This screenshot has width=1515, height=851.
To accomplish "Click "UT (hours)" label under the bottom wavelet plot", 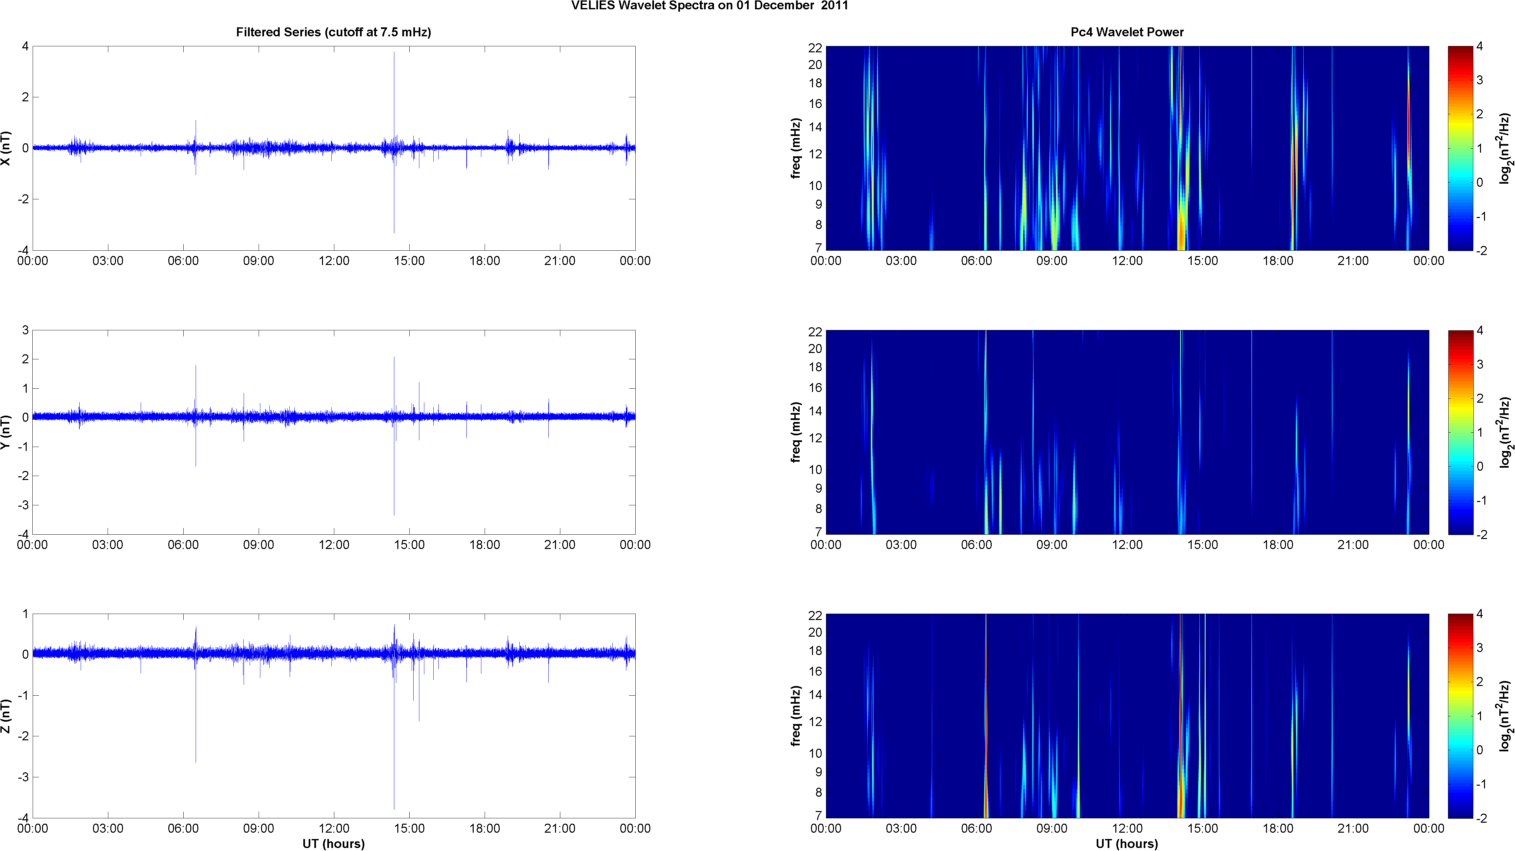I will click(x=1127, y=843).
